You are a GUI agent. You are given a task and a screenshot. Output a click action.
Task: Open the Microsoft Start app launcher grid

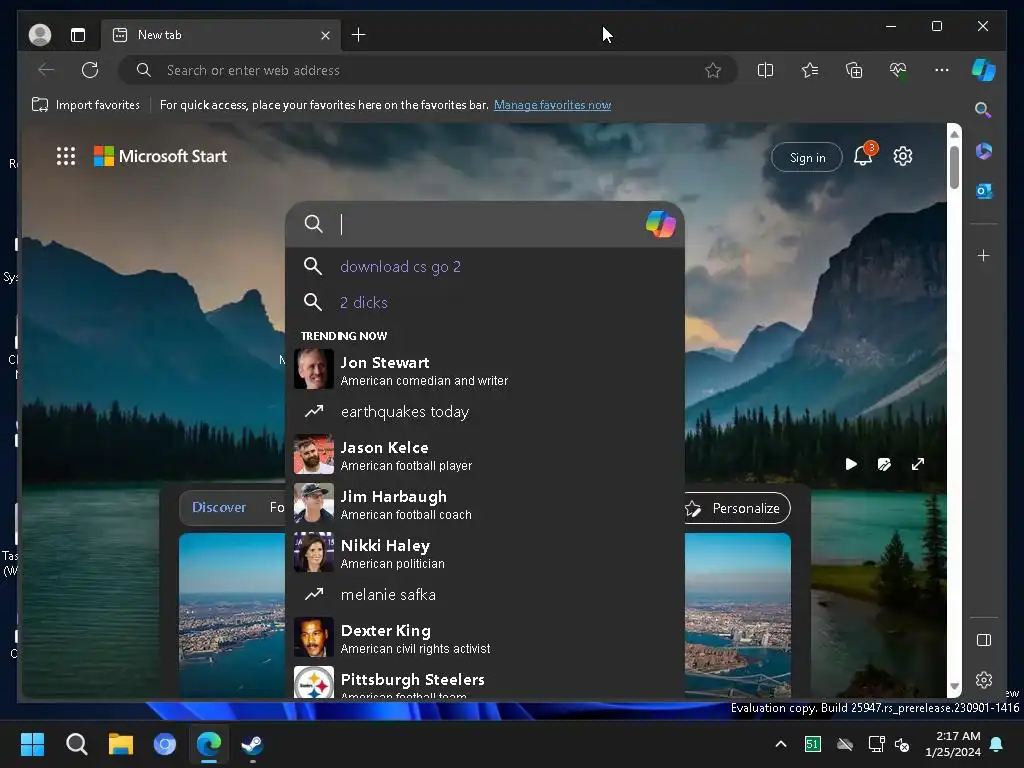[x=66, y=156]
